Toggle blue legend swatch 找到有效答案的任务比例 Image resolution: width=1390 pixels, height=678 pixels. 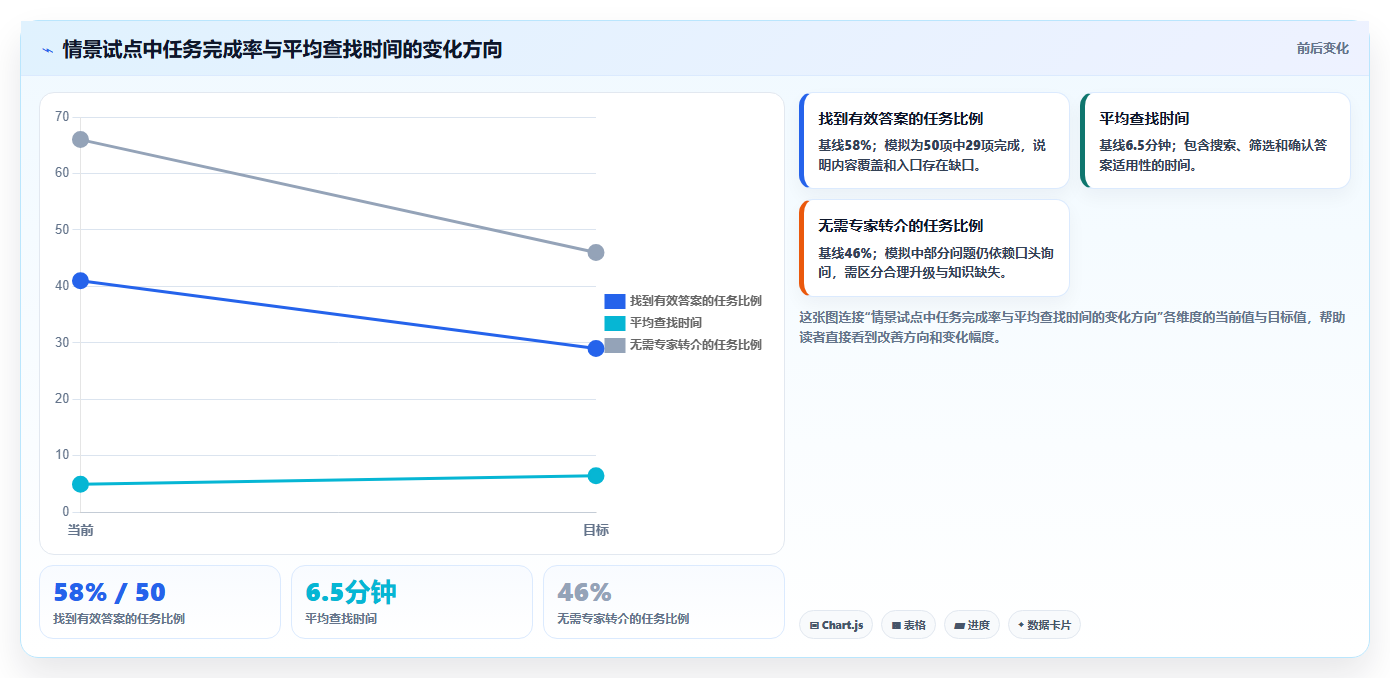click(x=615, y=301)
